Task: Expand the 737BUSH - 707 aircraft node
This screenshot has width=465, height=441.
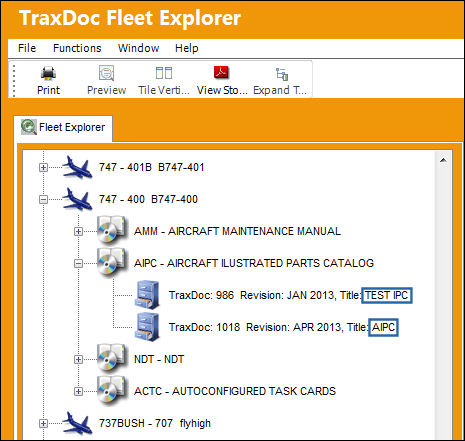Action: [x=43, y=423]
